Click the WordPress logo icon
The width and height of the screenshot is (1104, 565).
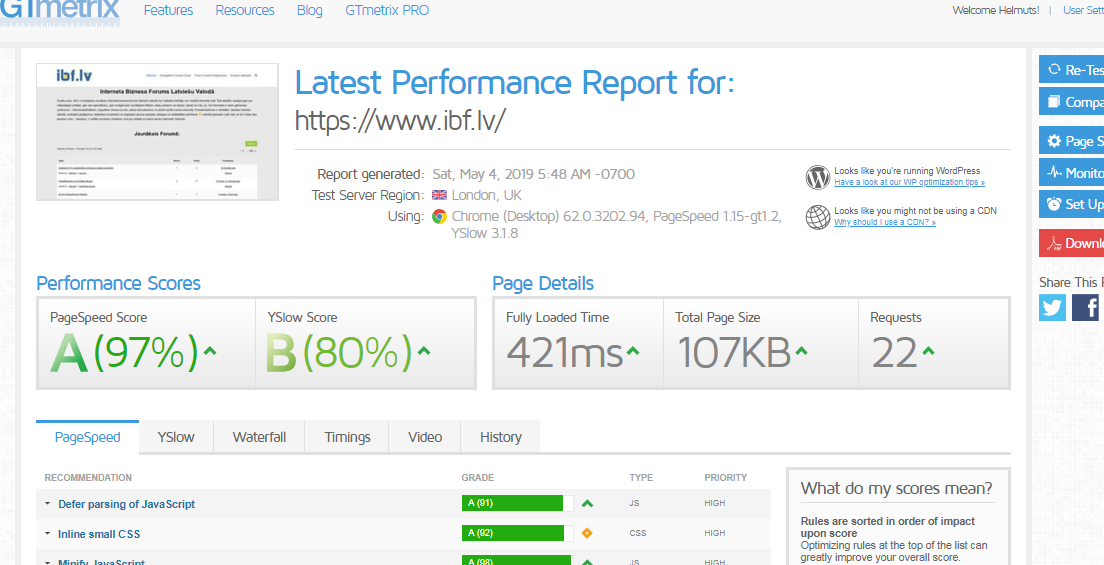tap(818, 177)
